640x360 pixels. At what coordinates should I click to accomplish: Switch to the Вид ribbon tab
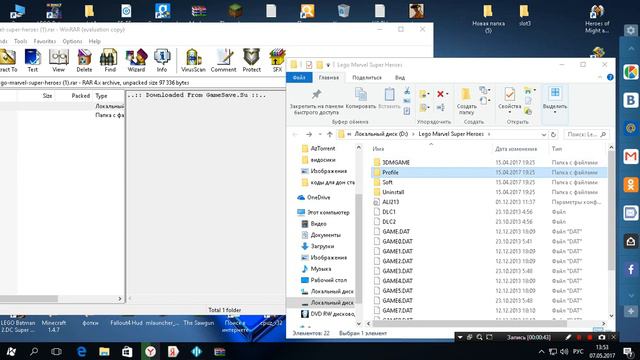coord(400,77)
